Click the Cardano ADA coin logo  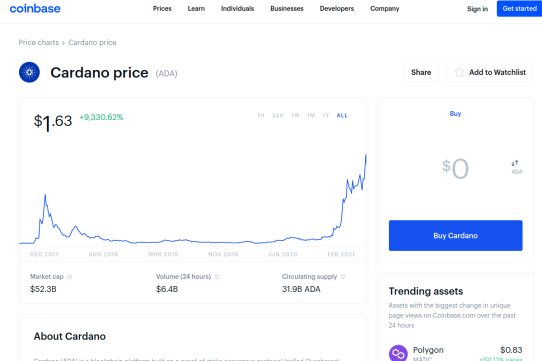[29, 72]
